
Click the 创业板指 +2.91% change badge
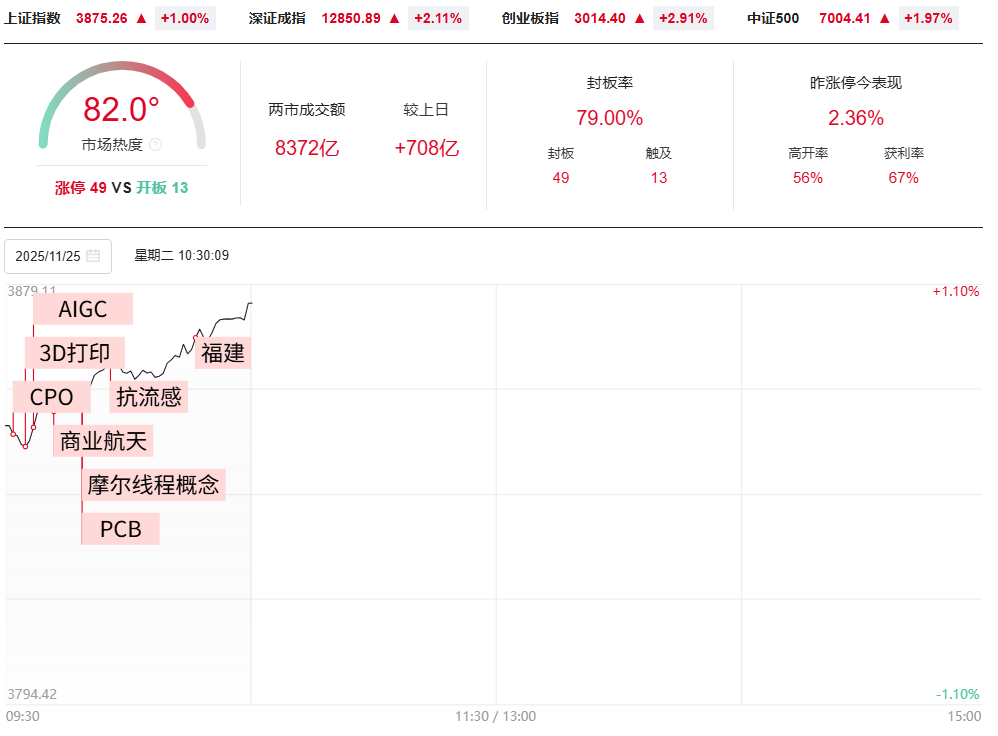pyautogui.click(x=683, y=18)
